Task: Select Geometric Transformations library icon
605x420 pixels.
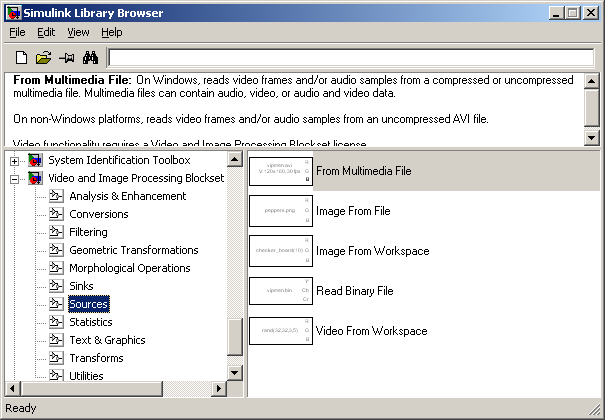Action: pos(56,250)
